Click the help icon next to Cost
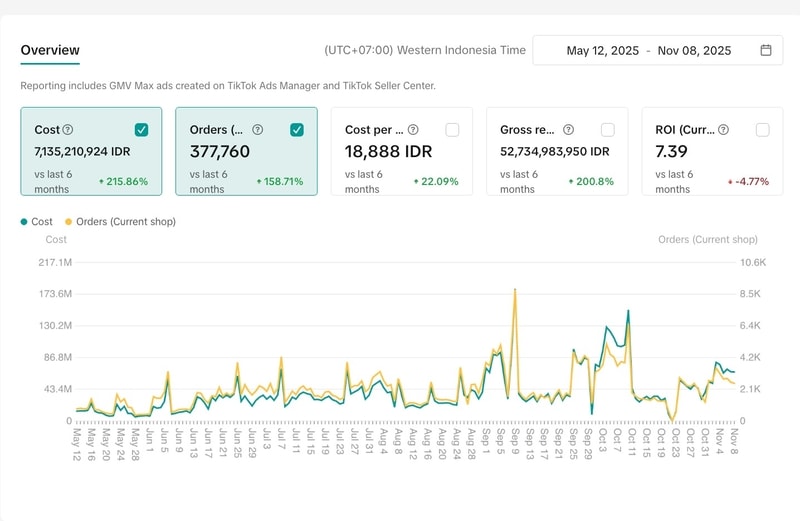The width and height of the screenshot is (800, 521). (x=68, y=130)
